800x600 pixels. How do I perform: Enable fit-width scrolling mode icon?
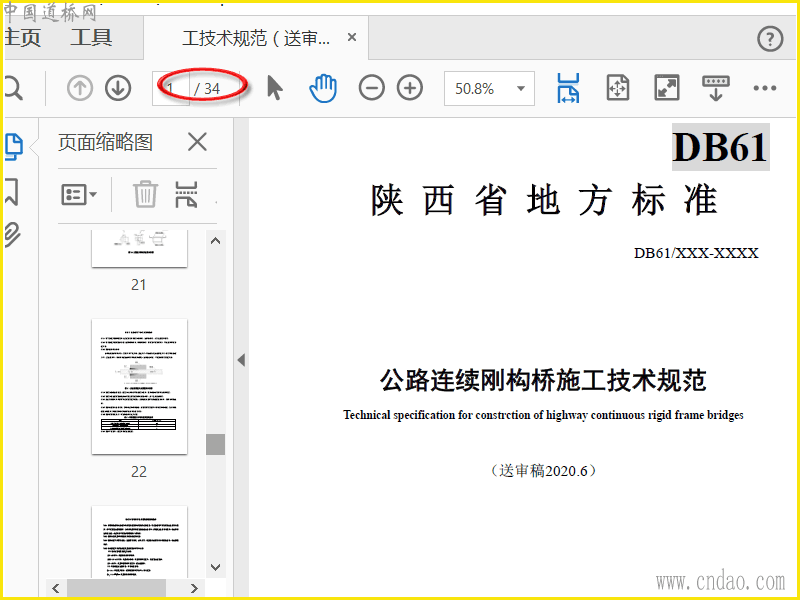click(568, 88)
